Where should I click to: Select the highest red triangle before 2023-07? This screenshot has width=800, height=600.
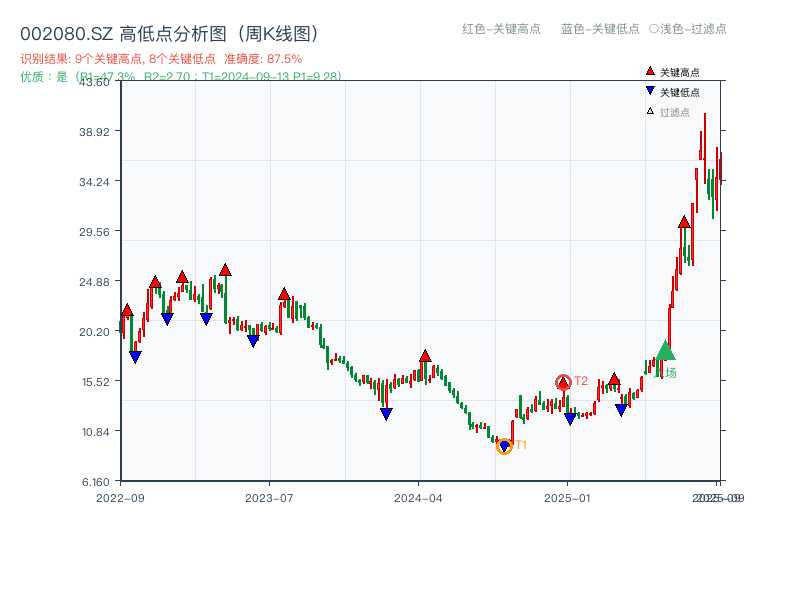(225, 270)
